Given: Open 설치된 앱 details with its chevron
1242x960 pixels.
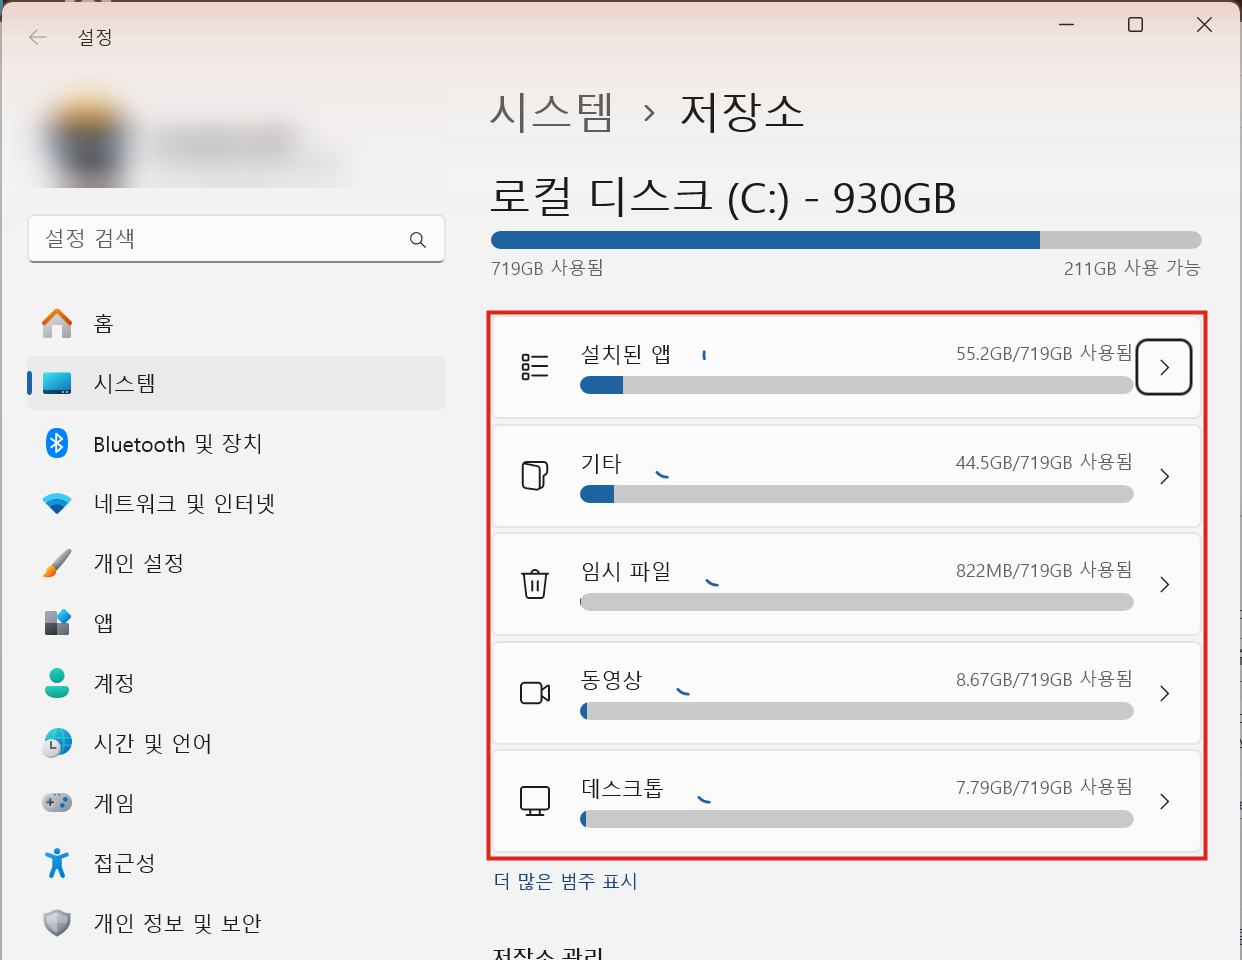Looking at the screenshot, I should point(1164,367).
